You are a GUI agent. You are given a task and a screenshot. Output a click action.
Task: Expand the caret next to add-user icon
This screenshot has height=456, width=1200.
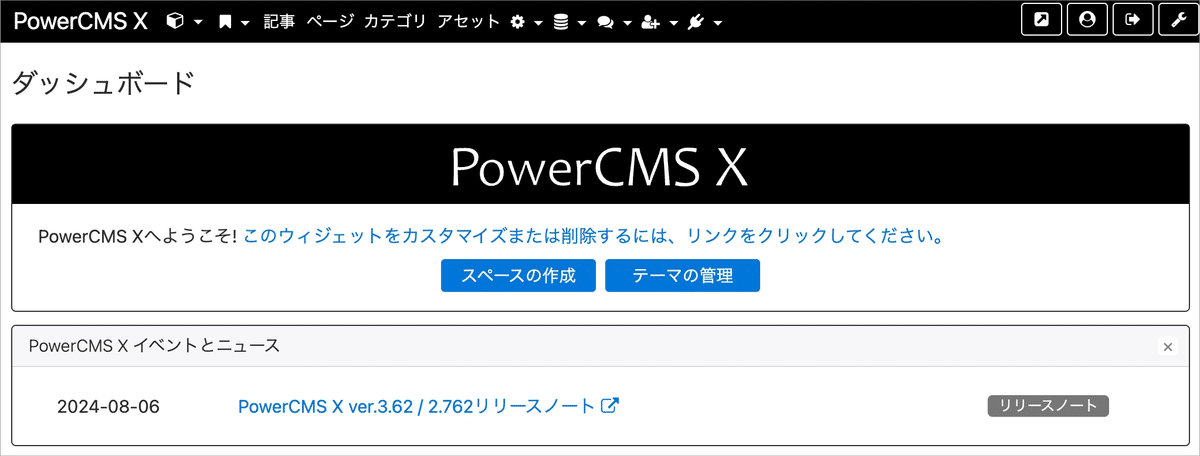(673, 22)
